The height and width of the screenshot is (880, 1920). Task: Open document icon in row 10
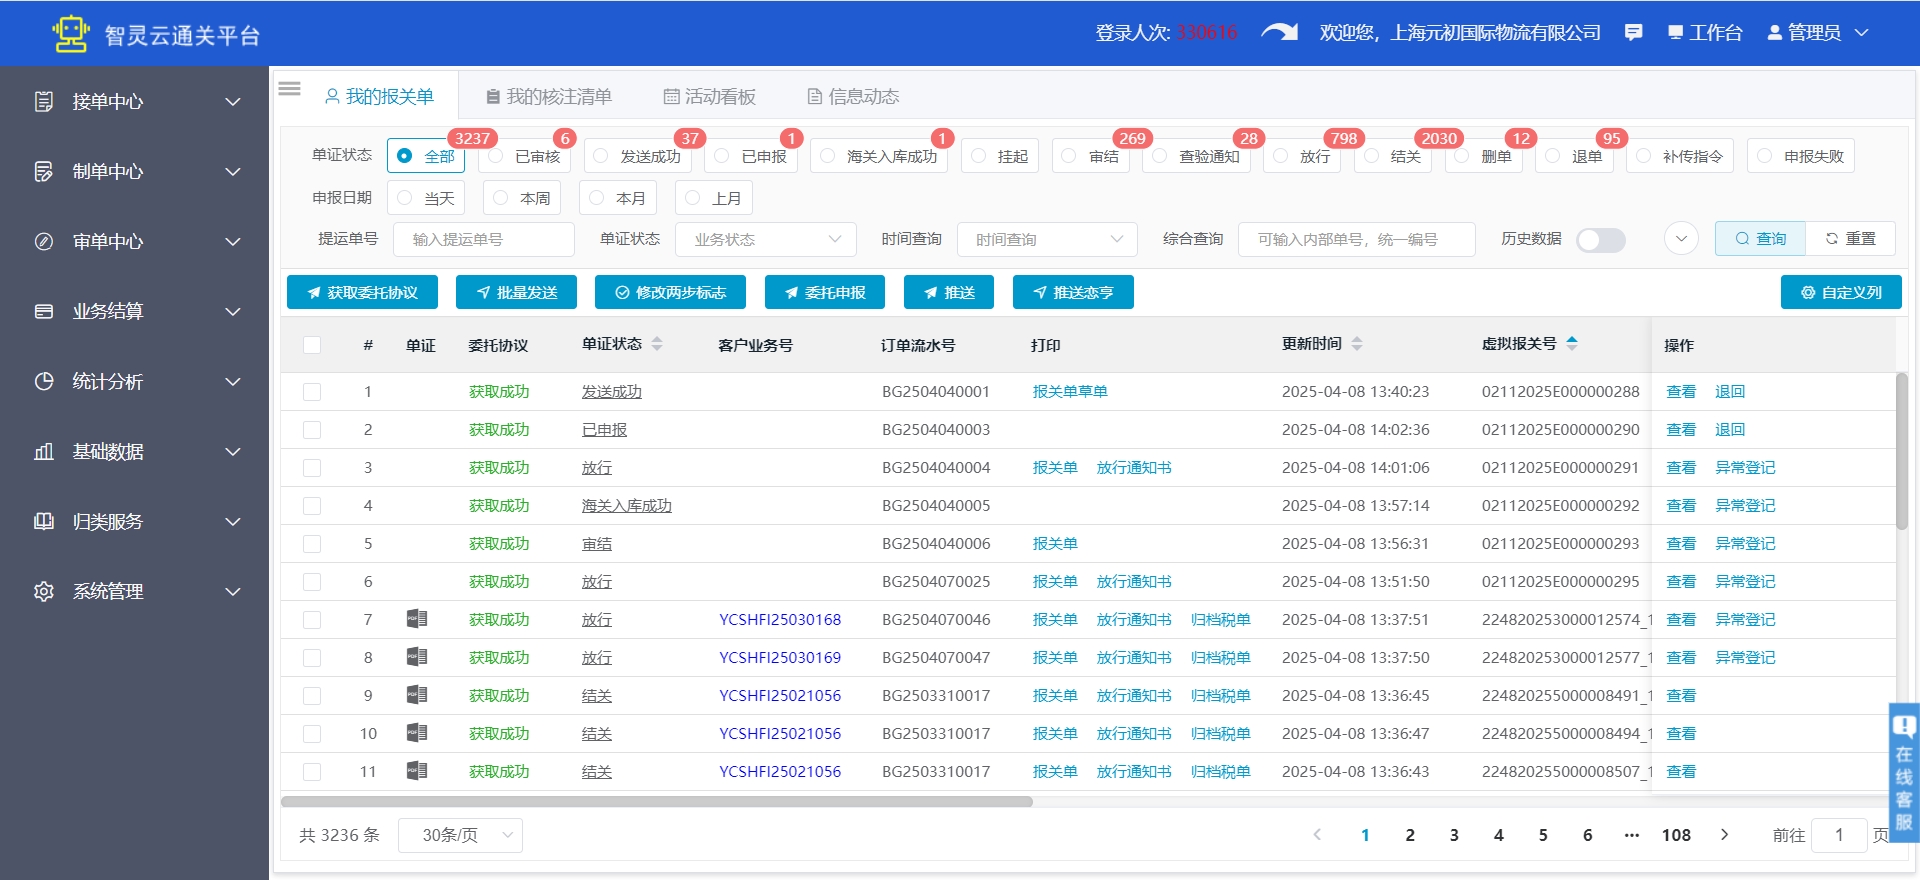pos(417,733)
